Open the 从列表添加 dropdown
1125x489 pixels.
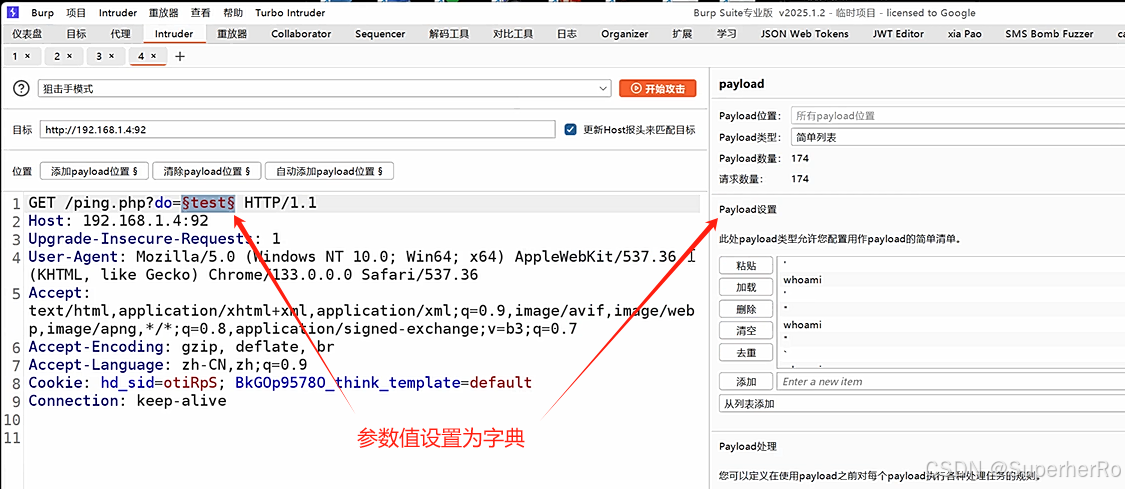pyautogui.click(x=922, y=404)
